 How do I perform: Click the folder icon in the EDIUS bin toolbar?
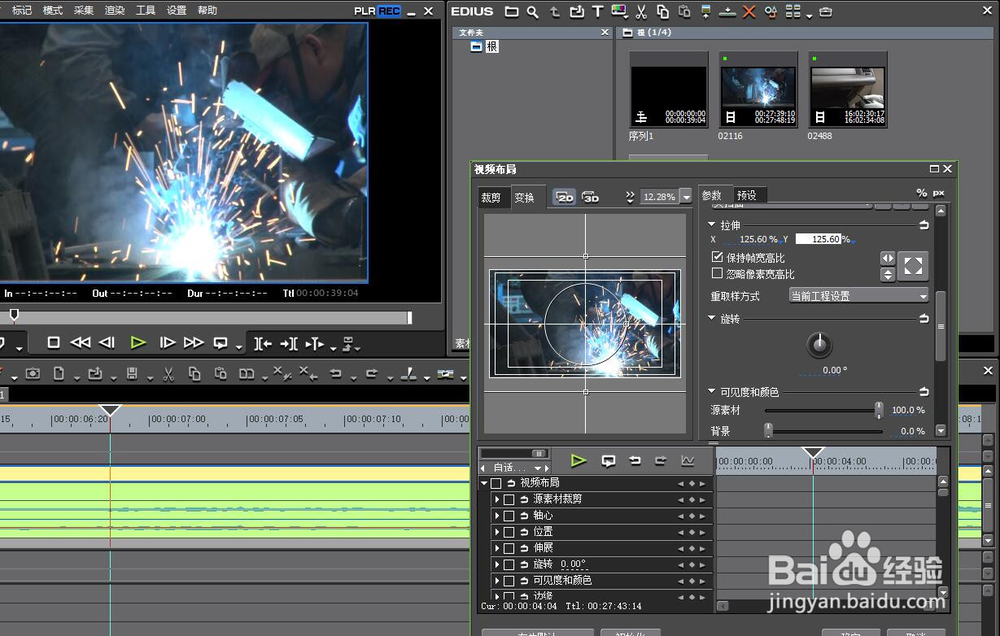point(511,11)
